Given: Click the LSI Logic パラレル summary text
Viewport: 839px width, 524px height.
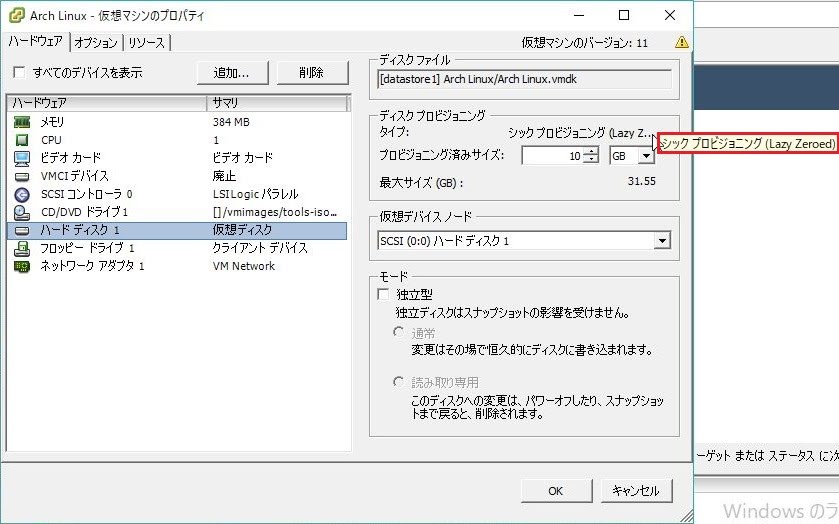Looking at the screenshot, I should (x=255, y=194).
